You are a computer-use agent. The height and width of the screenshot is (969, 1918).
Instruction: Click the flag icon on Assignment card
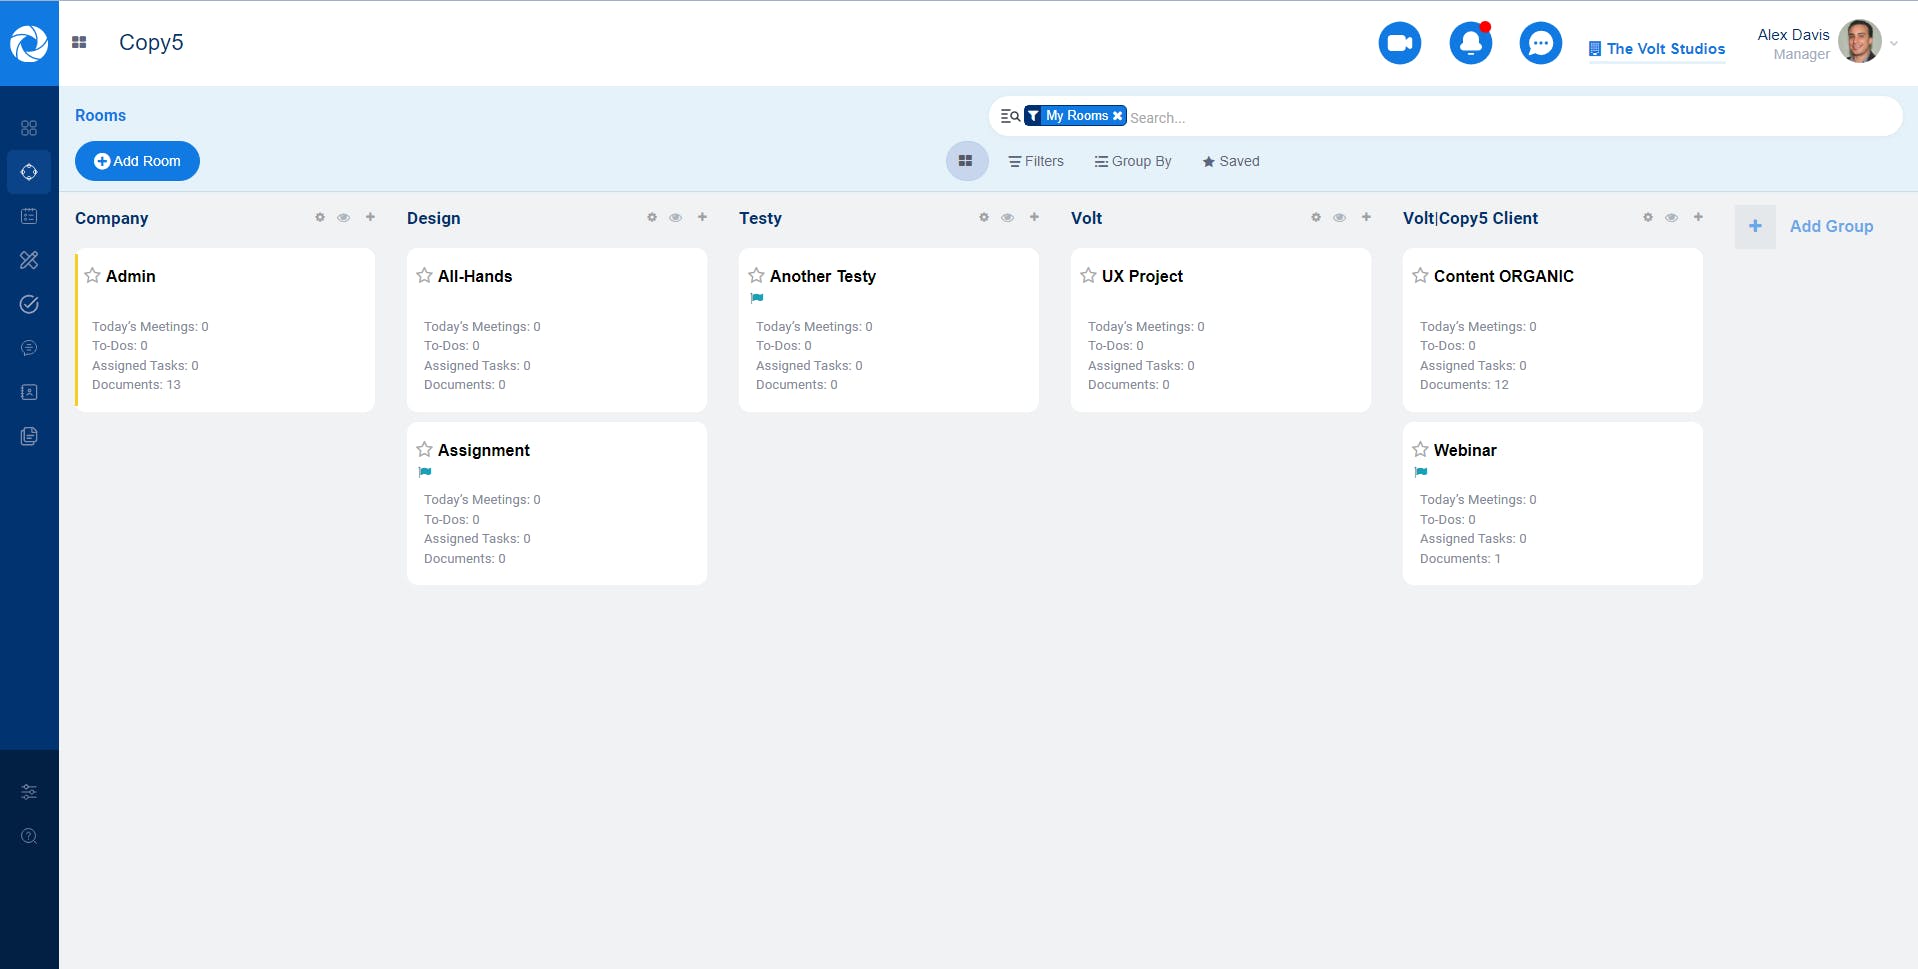425,472
